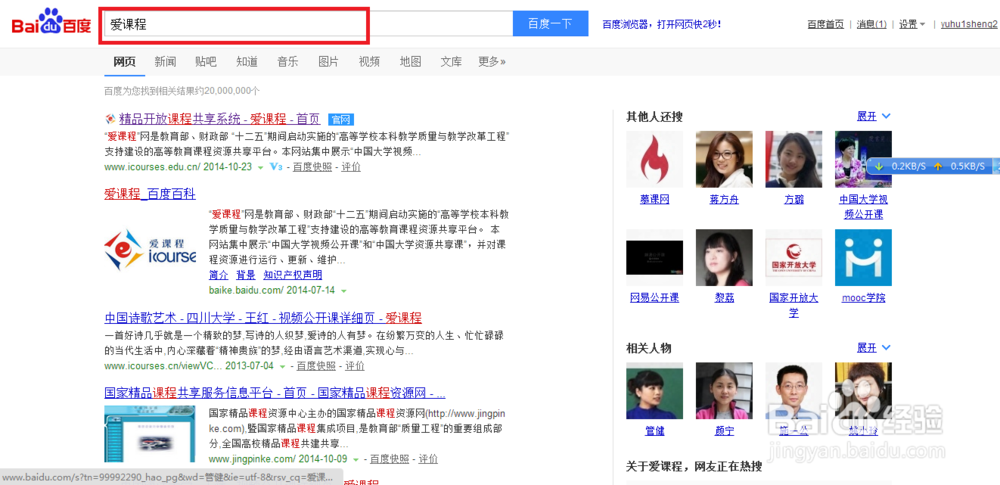1000x485 pixels.
Task: Expand the 其他人还搜 section with 展开
Action: click(x=874, y=116)
